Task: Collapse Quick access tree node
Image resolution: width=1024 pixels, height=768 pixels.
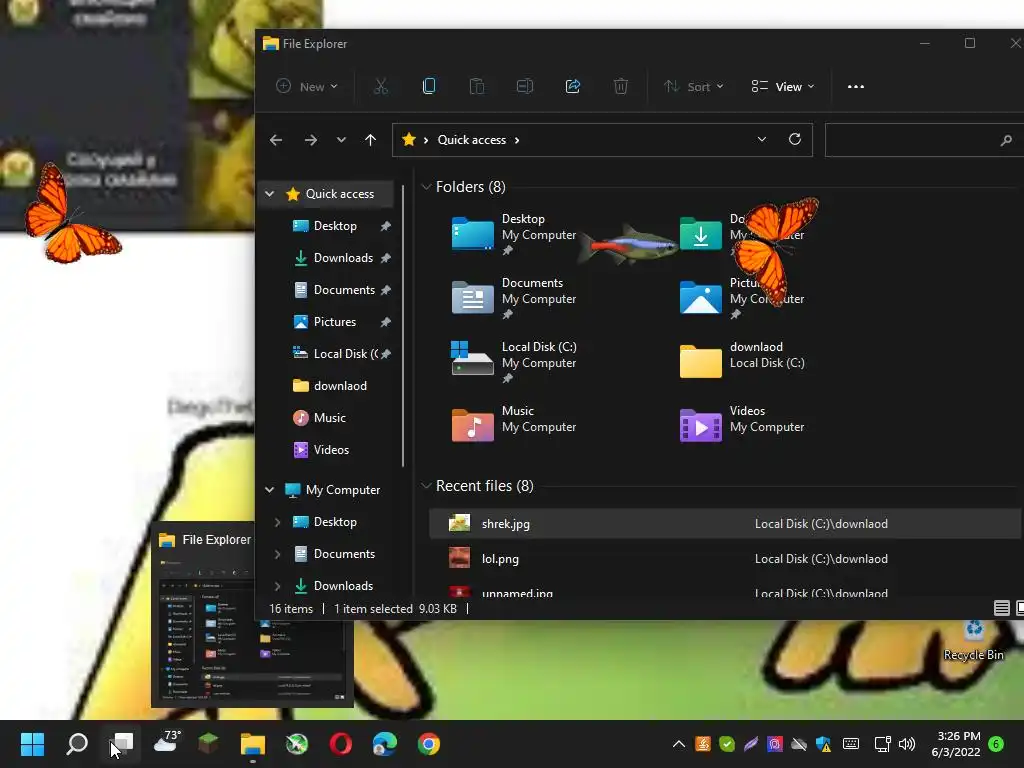Action: click(269, 194)
